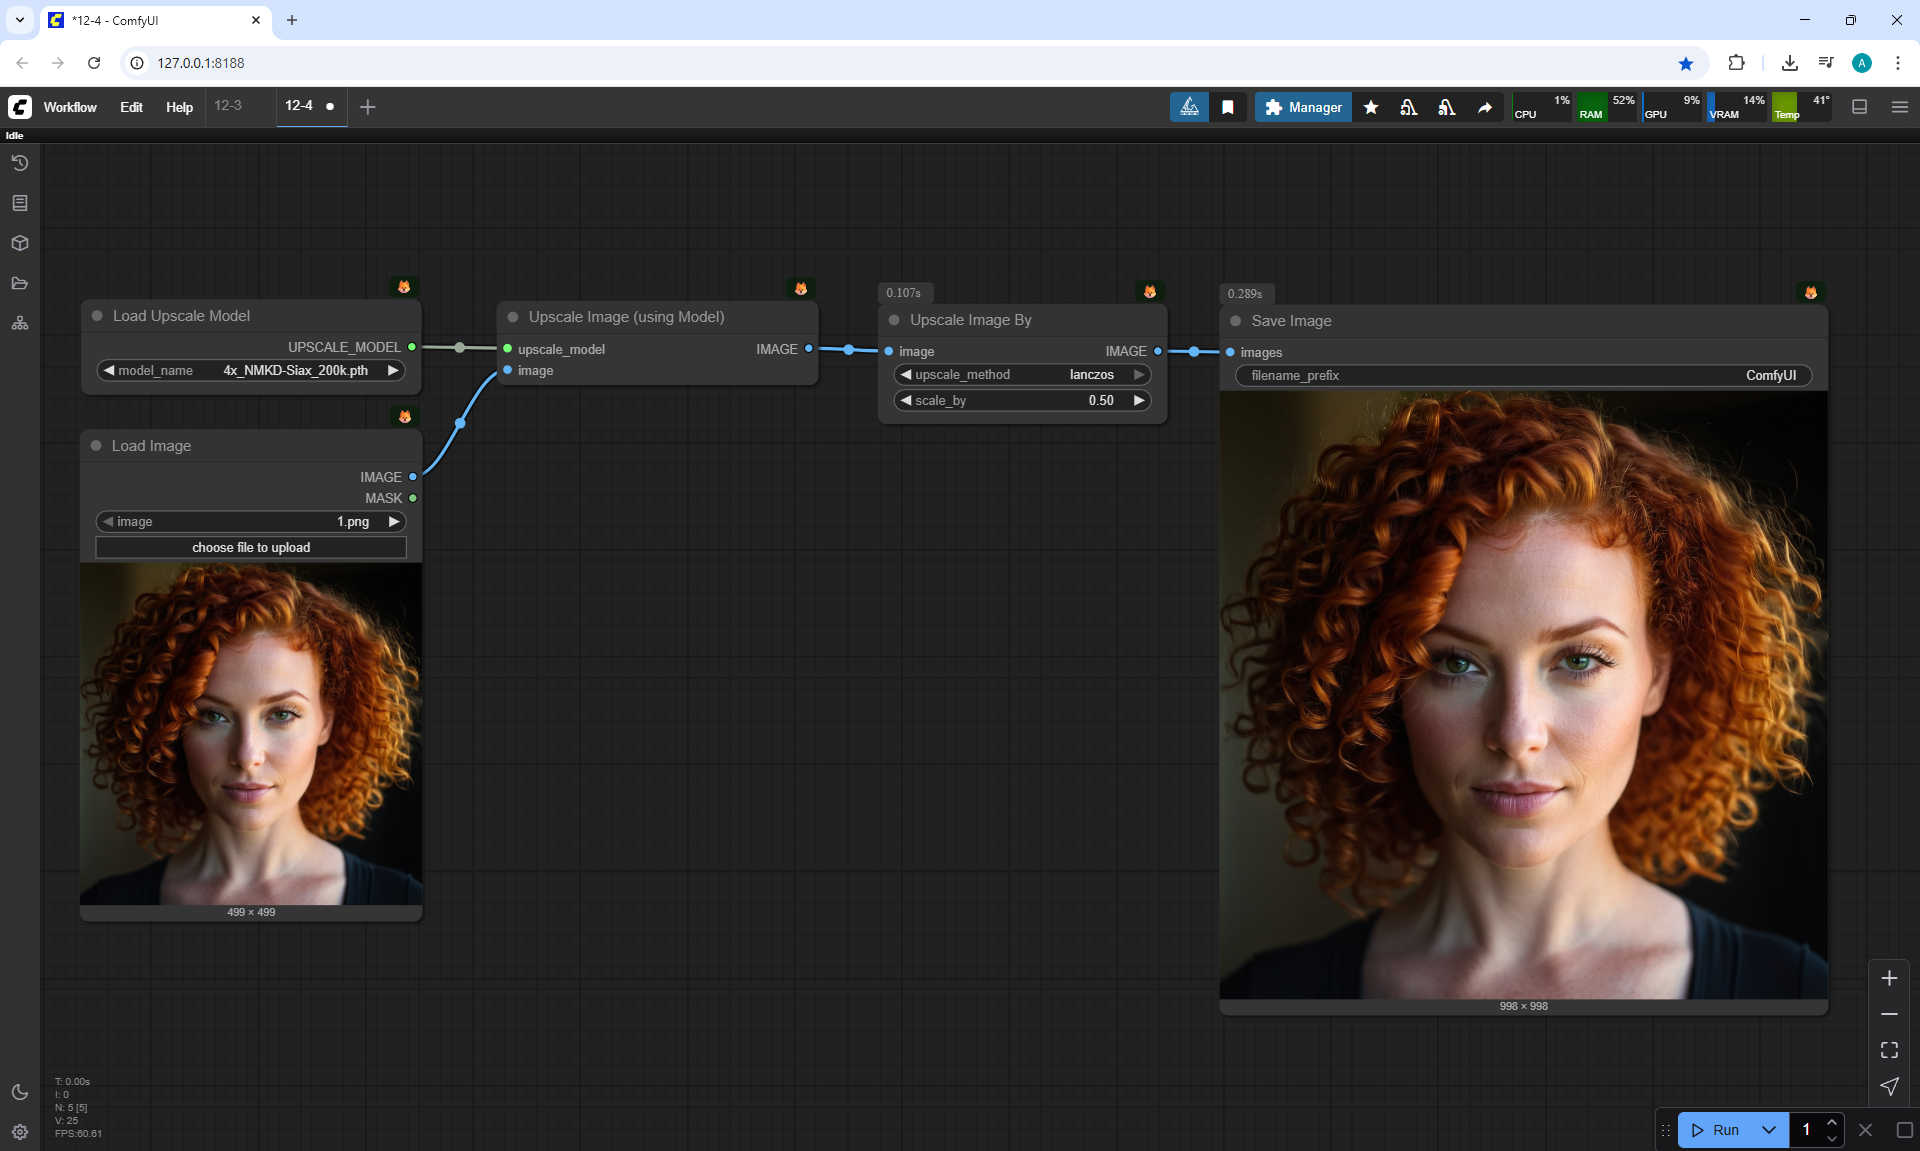The width and height of the screenshot is (1920, 1151).
Task: Click the star icon beside Manager
Action: (1371, 107)
